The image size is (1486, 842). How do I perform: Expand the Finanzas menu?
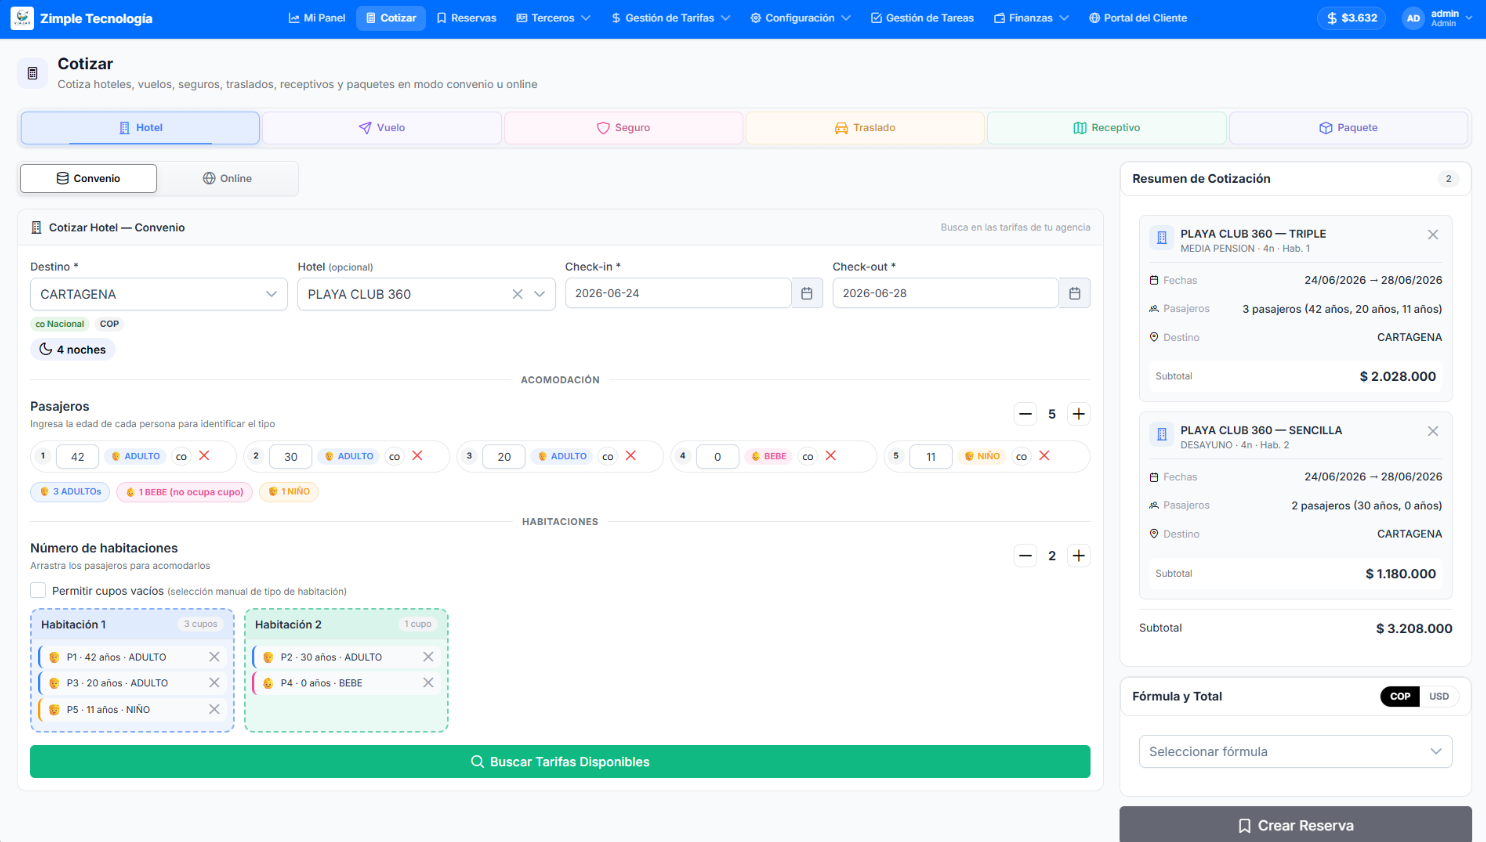1031,18
